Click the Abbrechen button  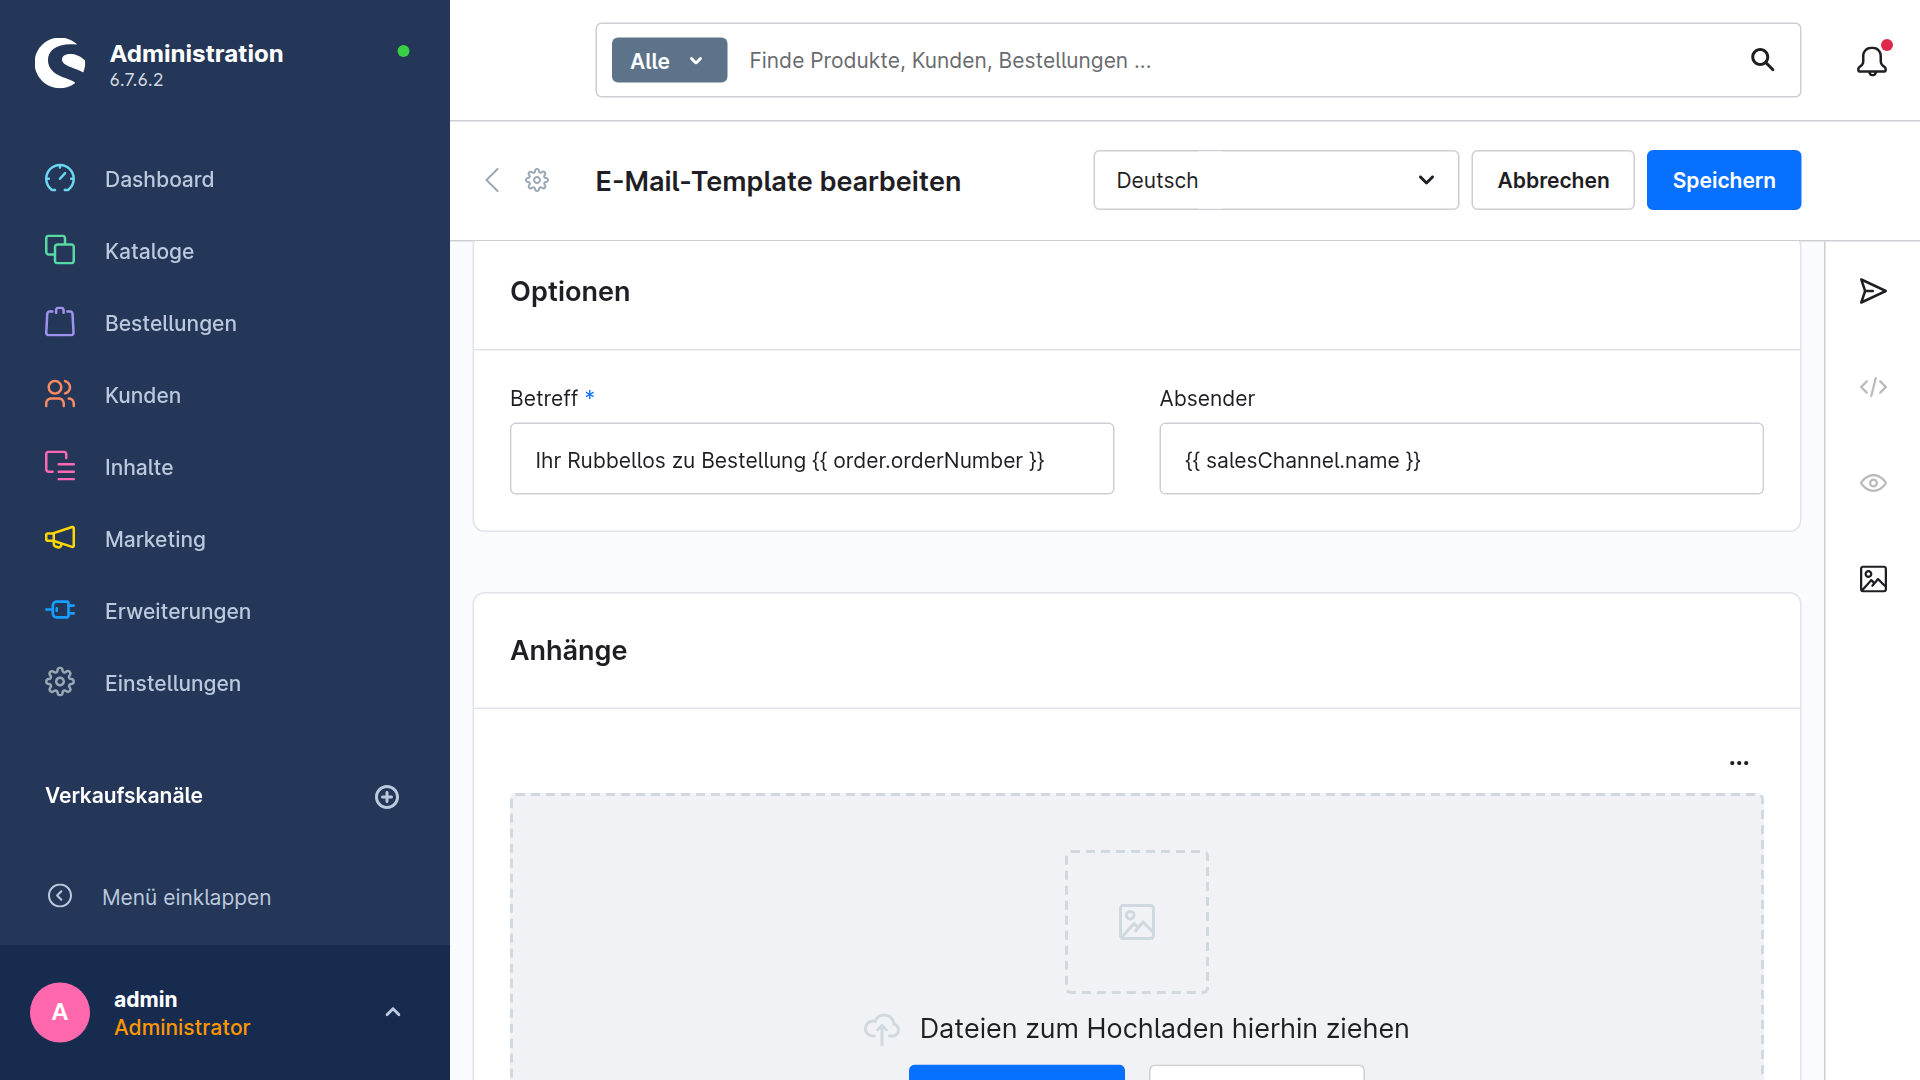(1553, 180)
